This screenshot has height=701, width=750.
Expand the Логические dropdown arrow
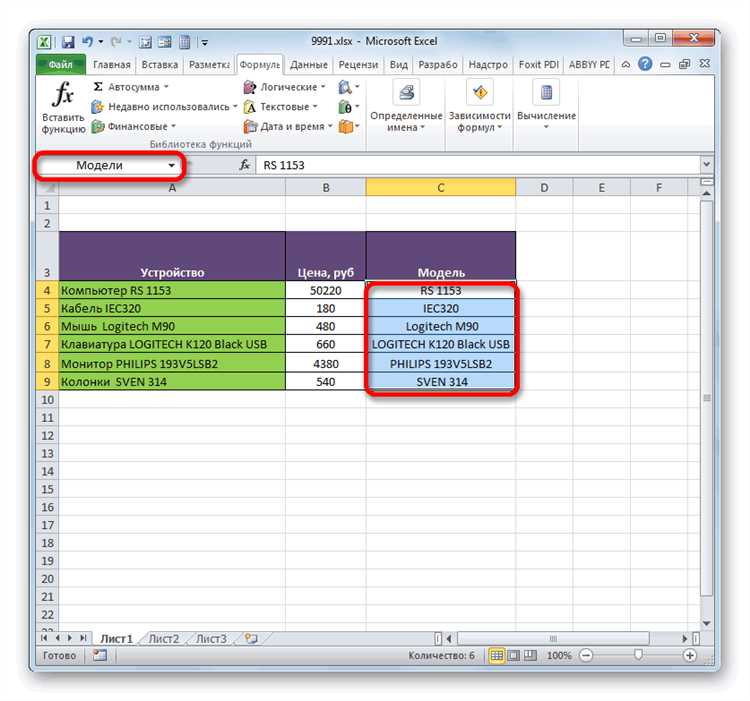click(x=323, y=87)
